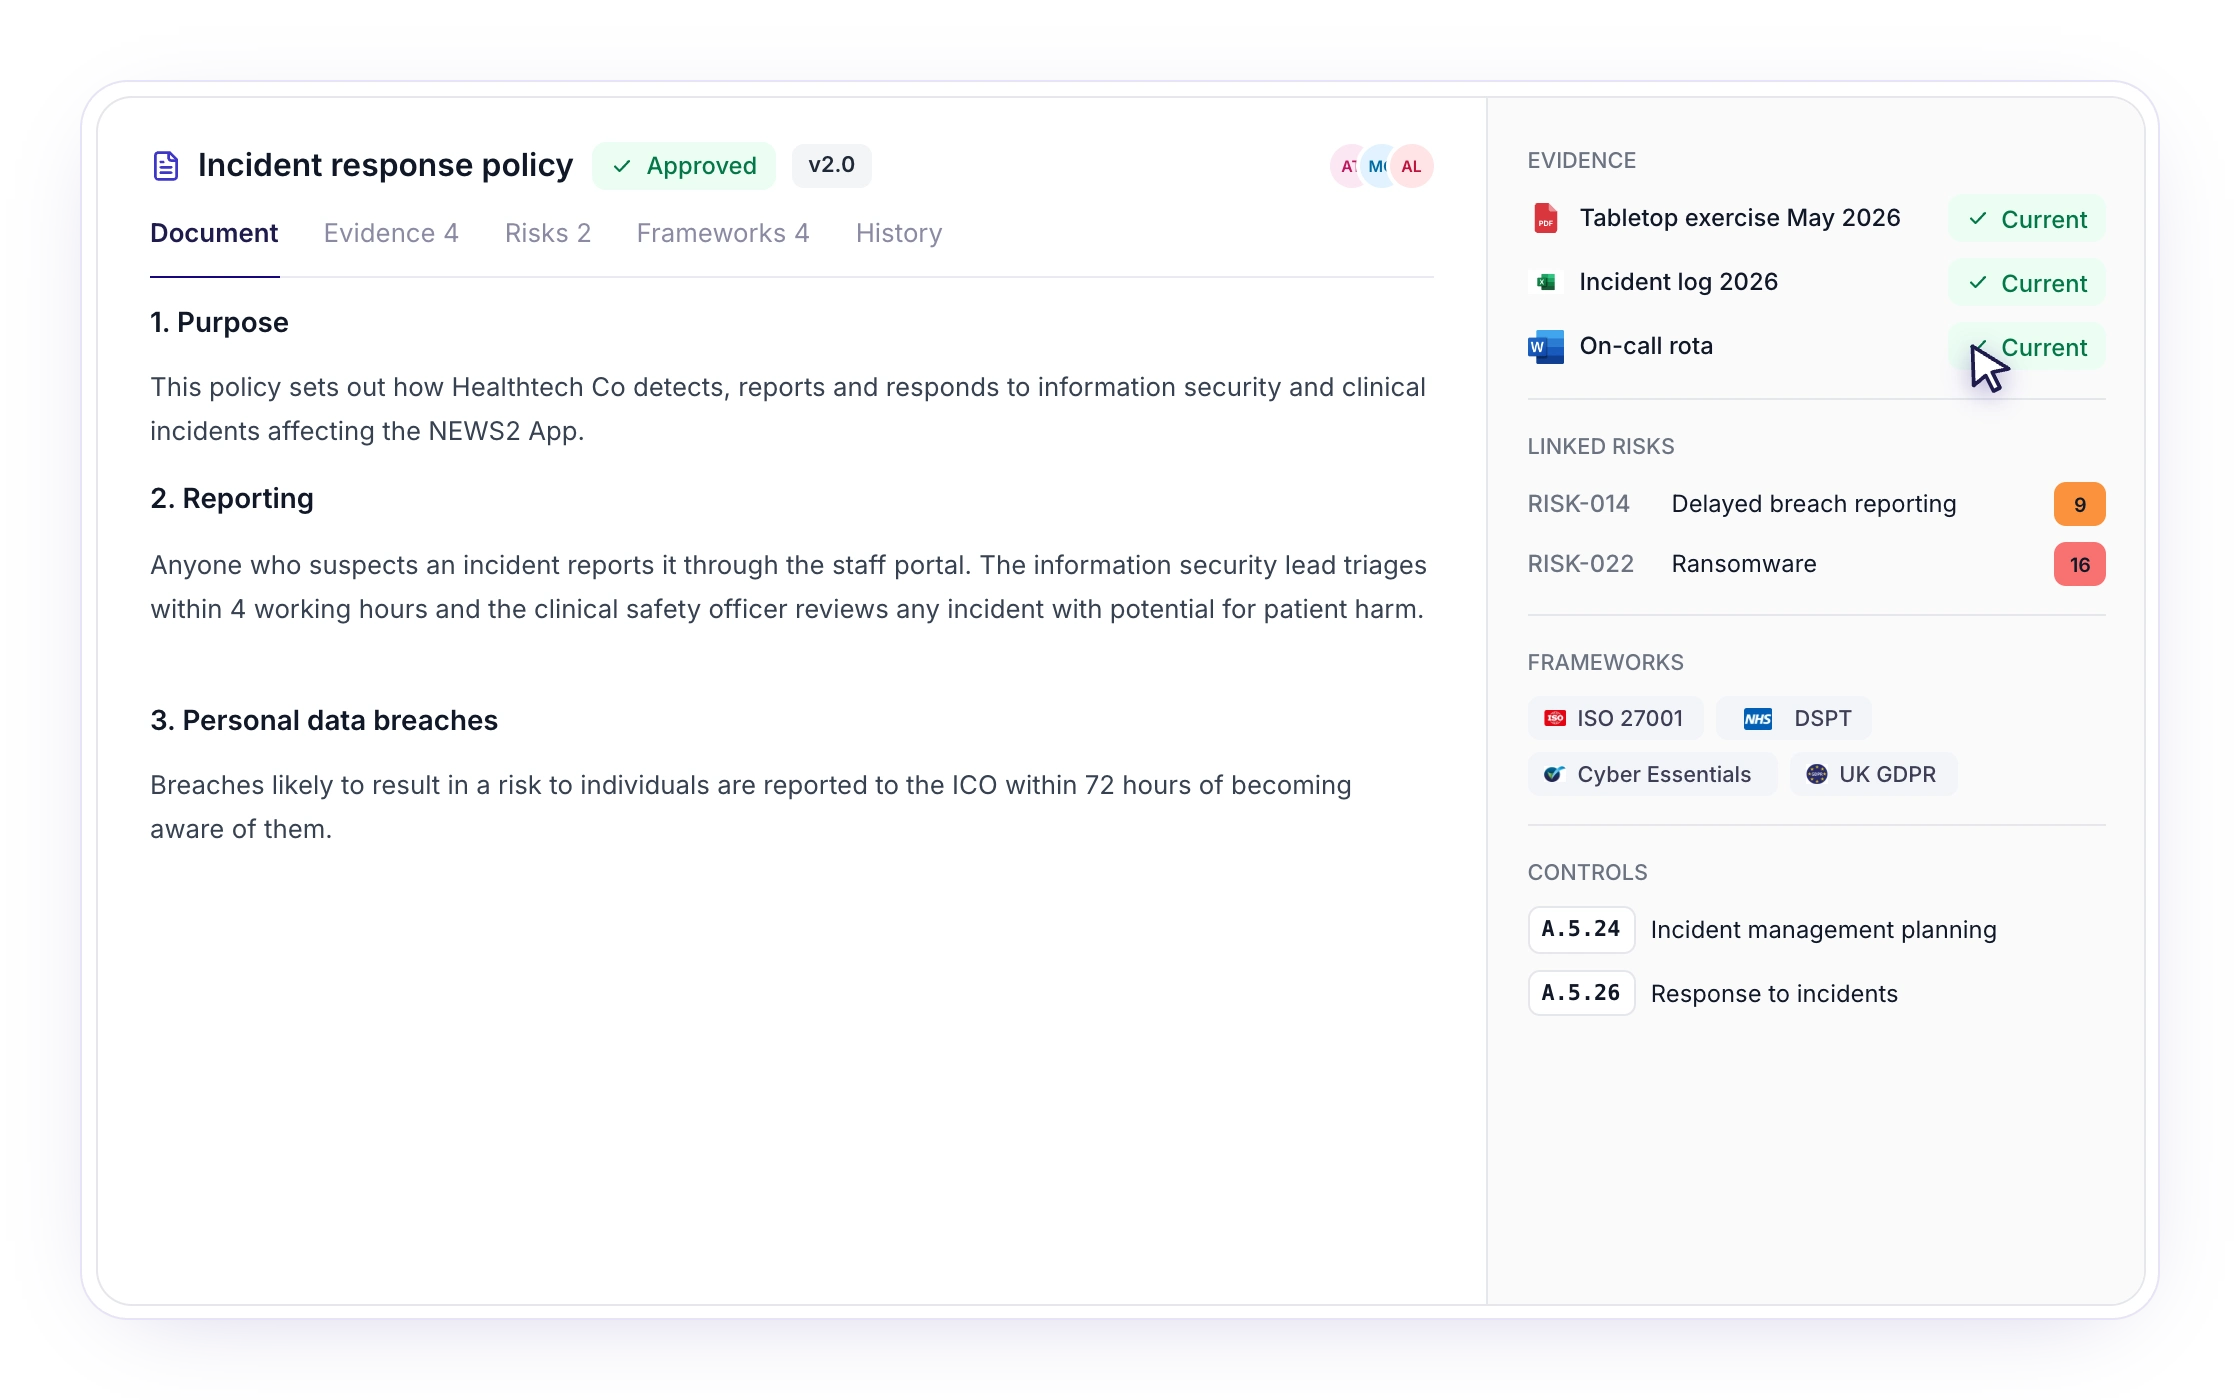Click the Incident response policy title
This screenshot has width=2240, height=1400.
click(x=385, y=165)
